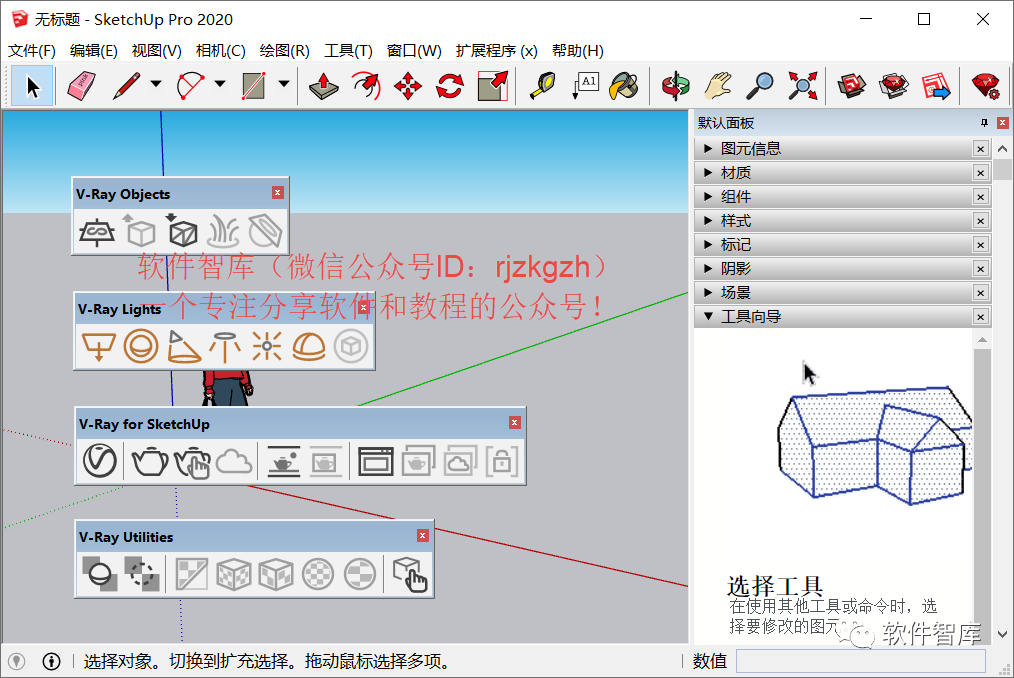Create V-Ray Dome Light
1014x678 pixels.
[309, 346]
